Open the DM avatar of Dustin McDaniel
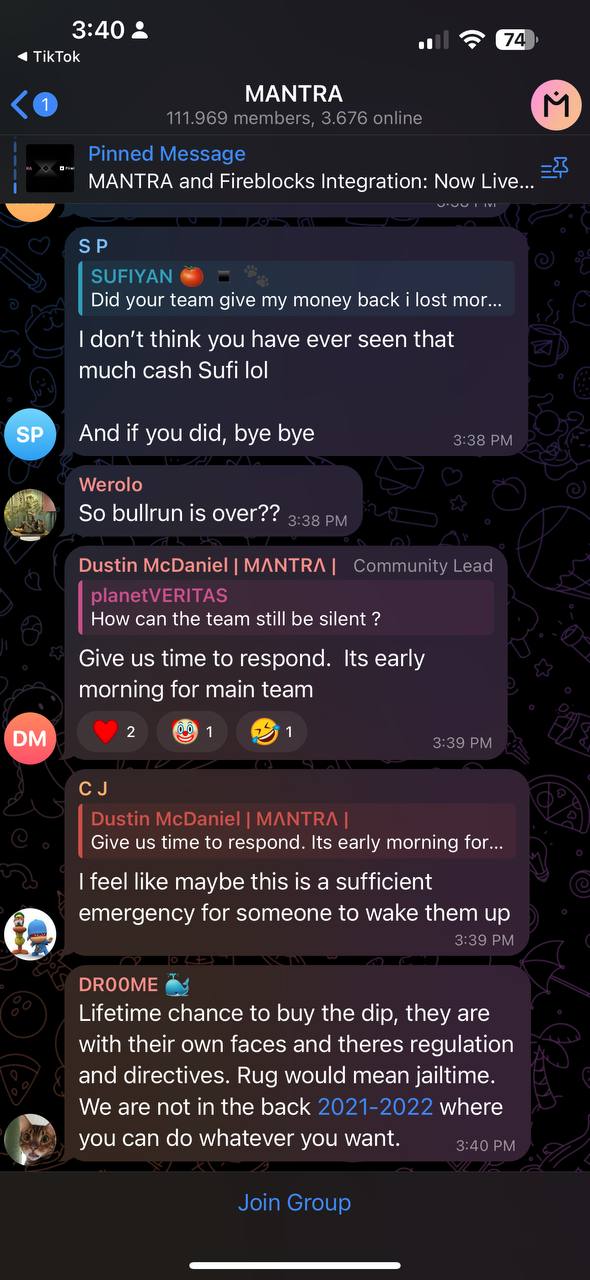 click(30, 738)
